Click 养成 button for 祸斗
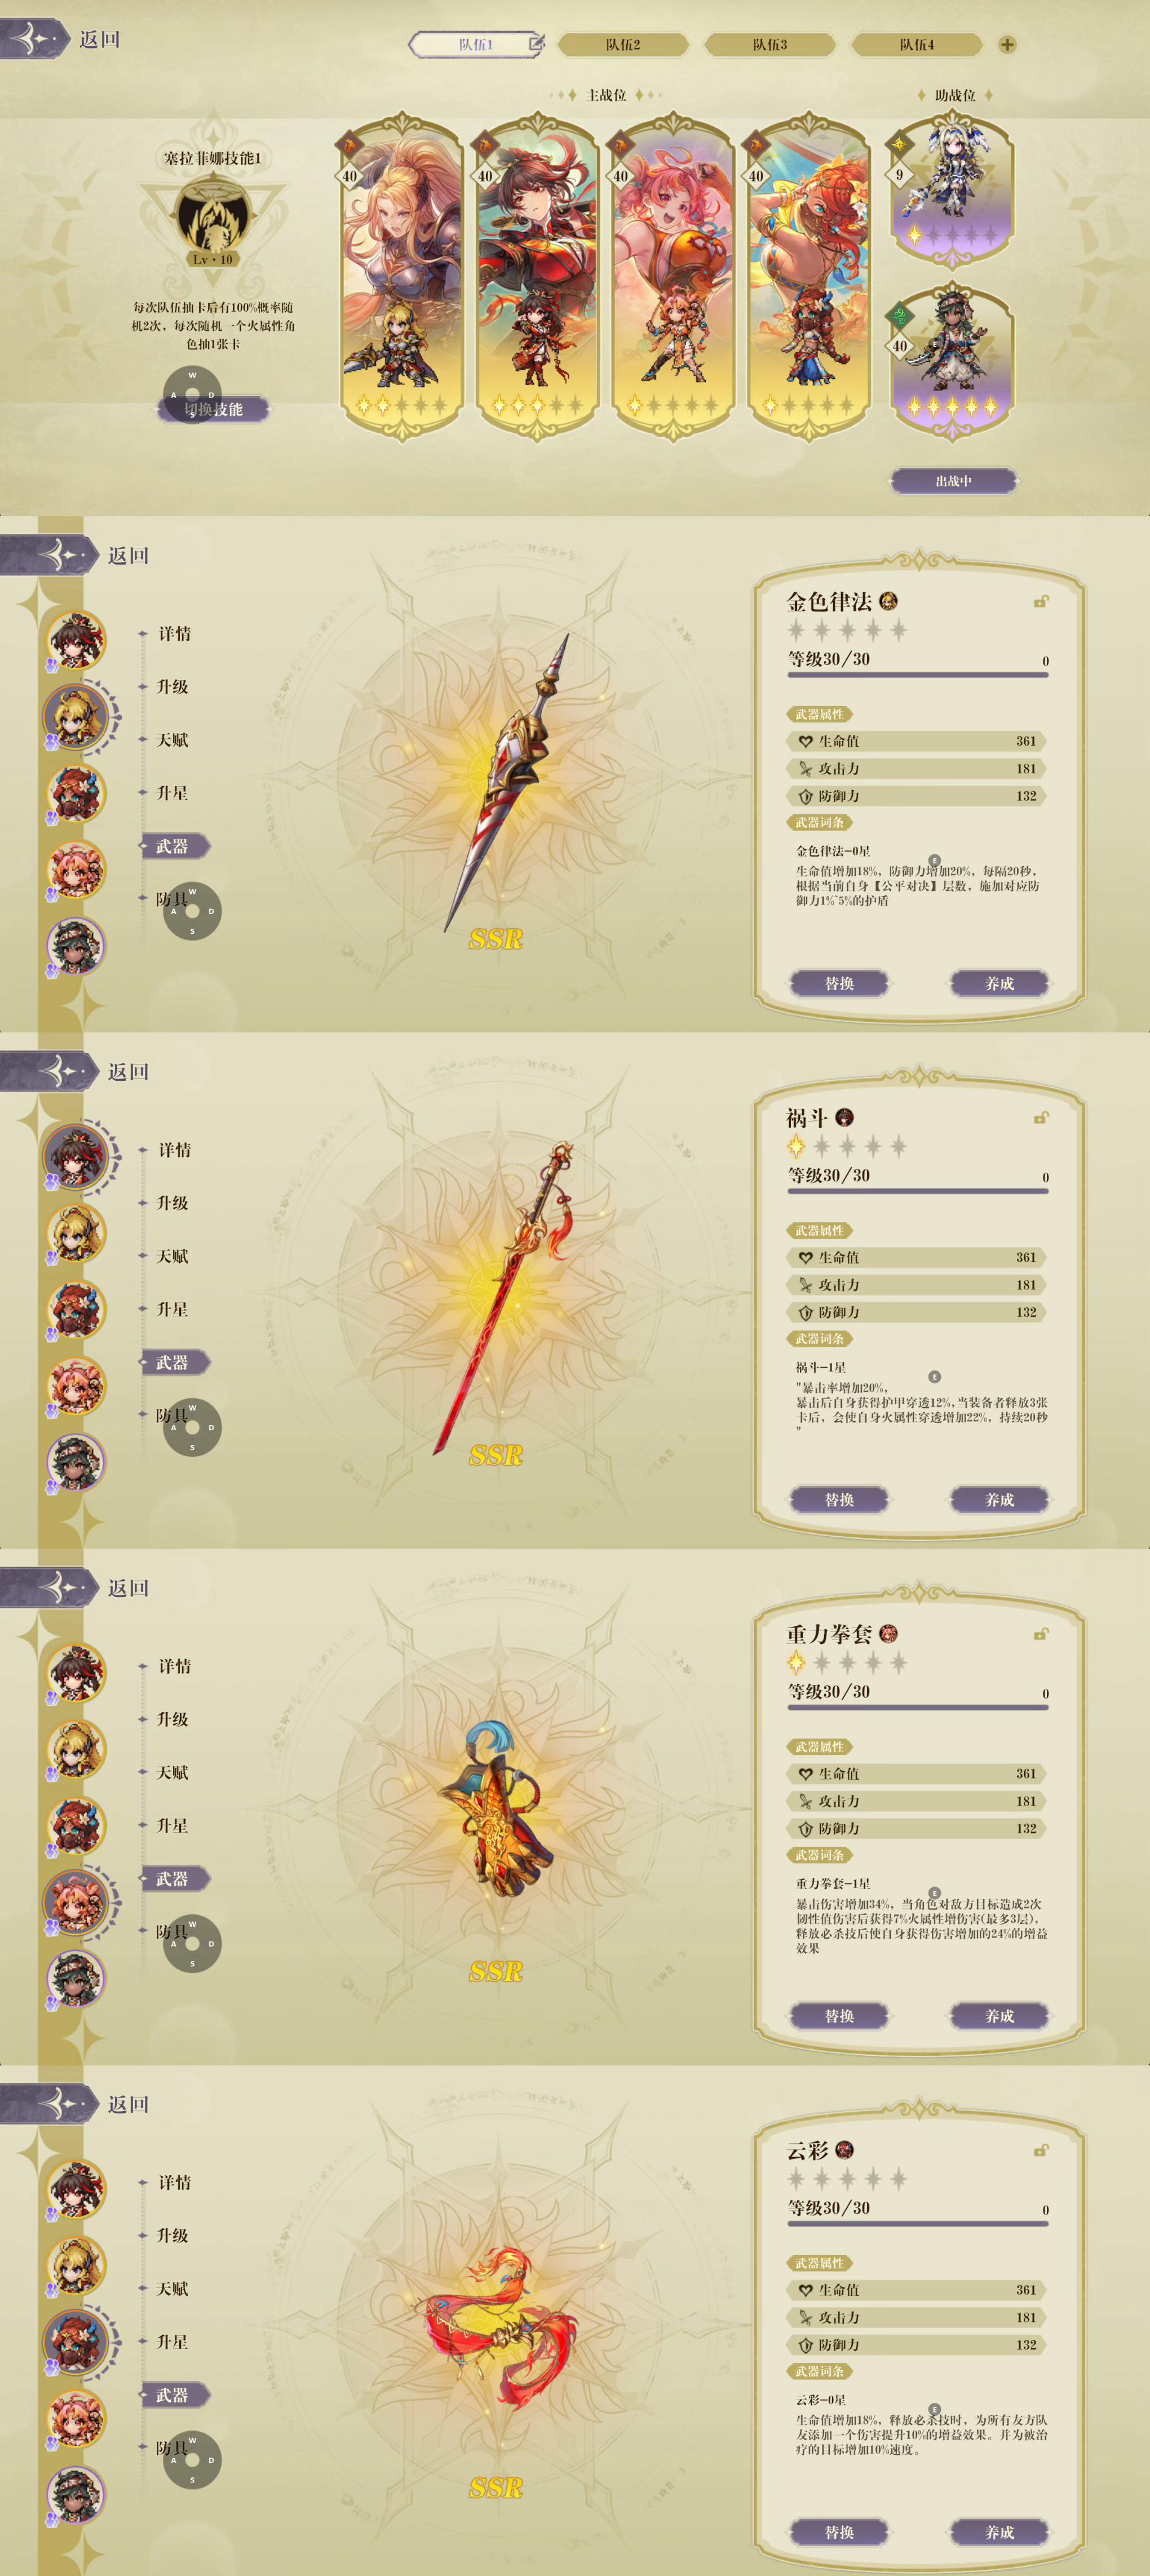The height and width of the screenshot is (2576, 1150). (999, 1499)
